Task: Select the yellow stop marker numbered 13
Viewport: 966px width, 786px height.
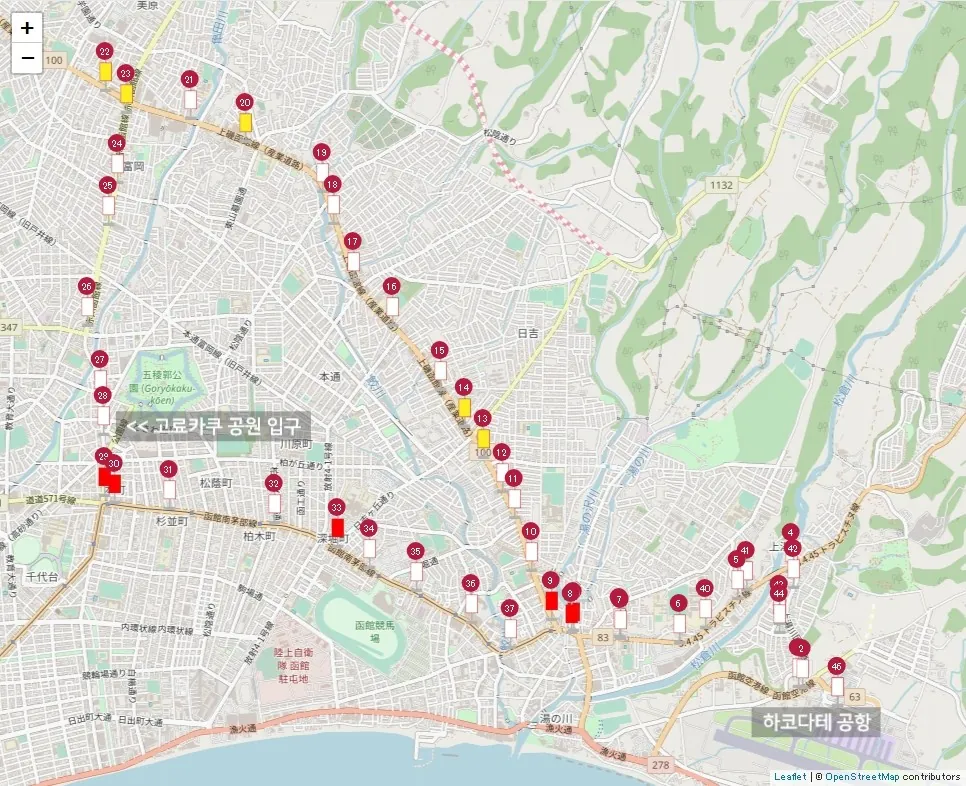Action: (x=483, y=438)
